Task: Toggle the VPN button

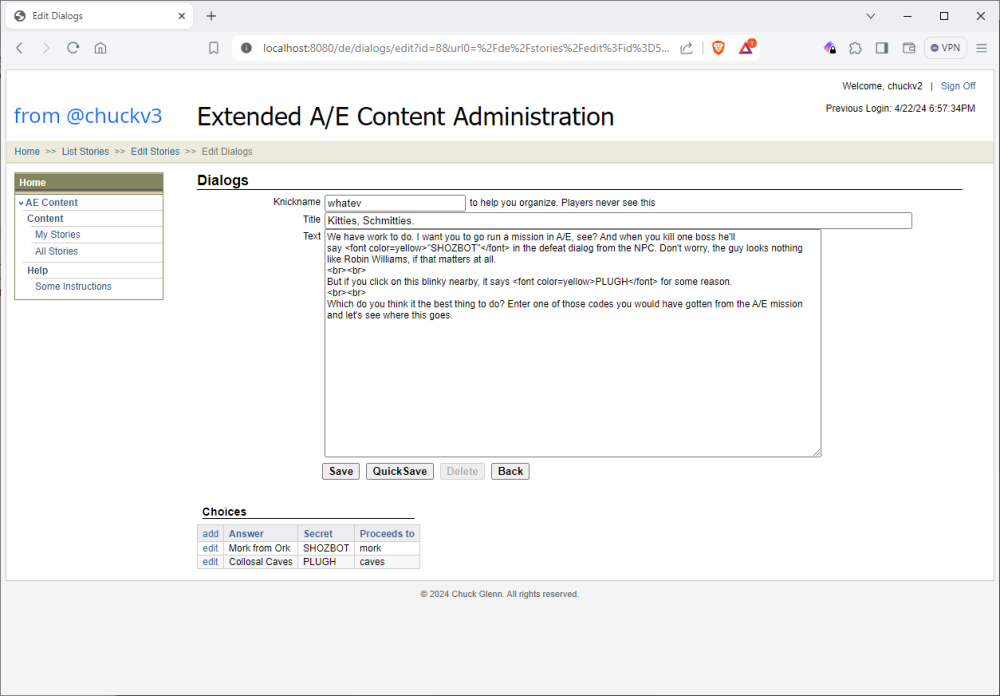Action: click(945, 48)
